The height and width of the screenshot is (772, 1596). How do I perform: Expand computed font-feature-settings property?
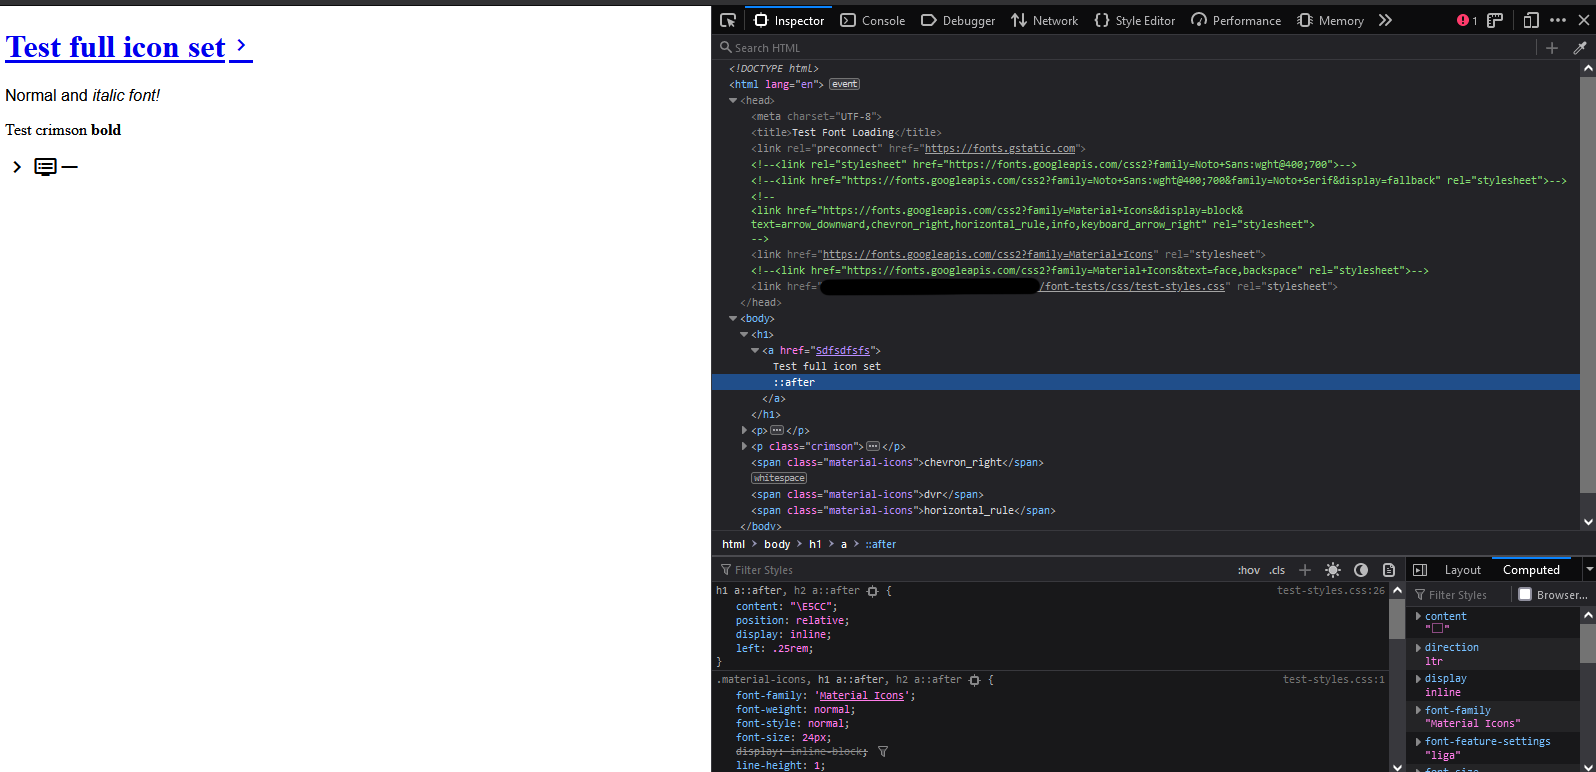pyautogui.click(x=1418, y=741)
